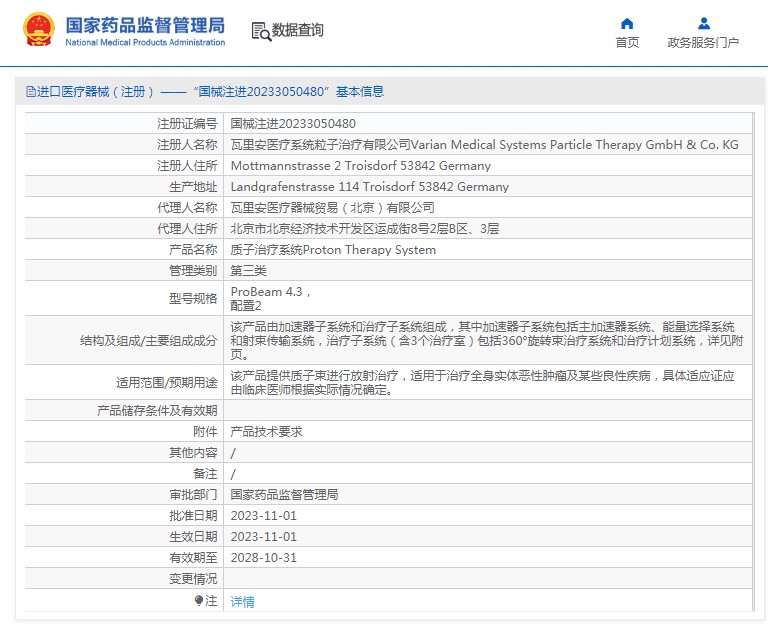768x631 pixels.
Task: Select management class 第三类 value
Action: pyautogui.click(x=248, y=271)
